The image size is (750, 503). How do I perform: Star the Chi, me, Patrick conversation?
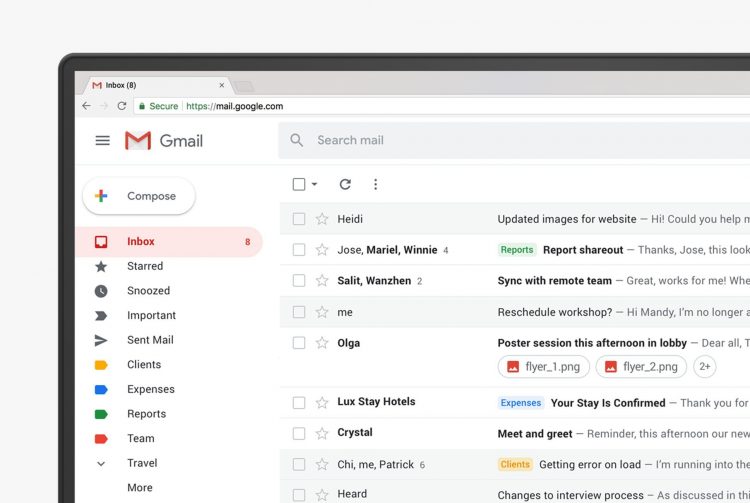click(x=322, y=464)
